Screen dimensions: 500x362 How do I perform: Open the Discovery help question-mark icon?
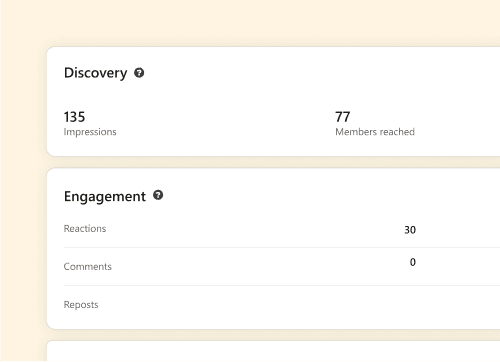(x=139, y=73)
